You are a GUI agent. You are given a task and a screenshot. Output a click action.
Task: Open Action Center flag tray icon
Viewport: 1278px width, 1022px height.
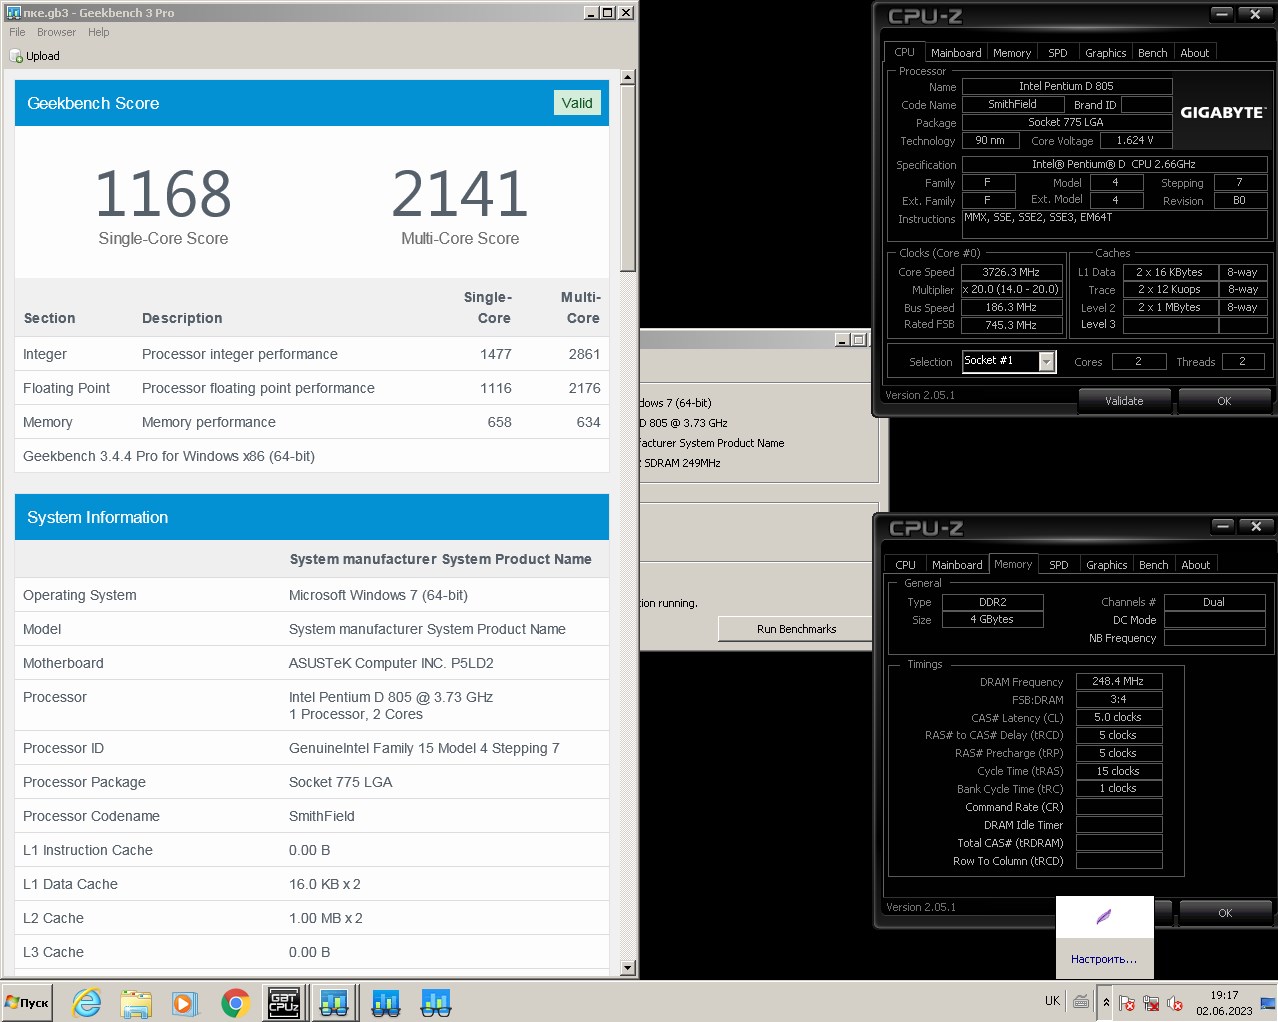coord(1127,1002)
